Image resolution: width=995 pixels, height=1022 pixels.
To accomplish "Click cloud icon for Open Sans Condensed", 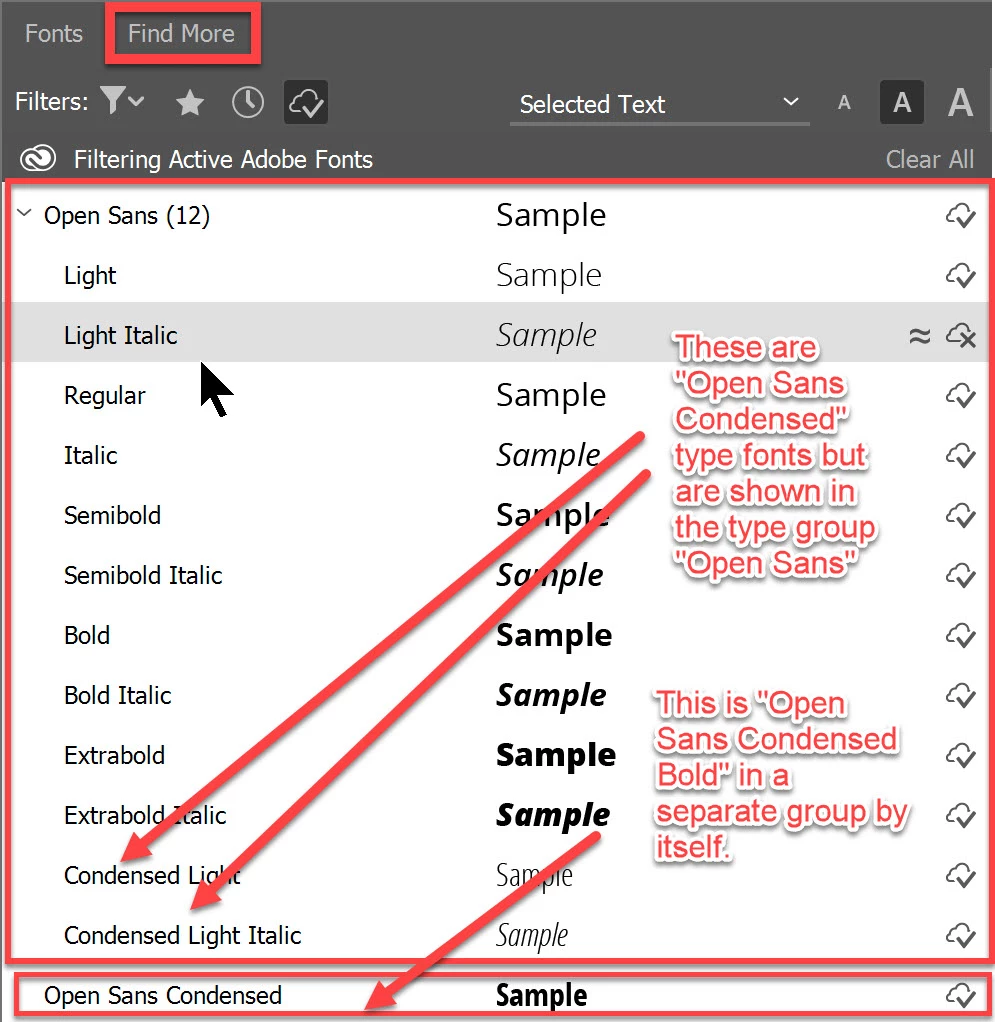I will pos(960,995).
